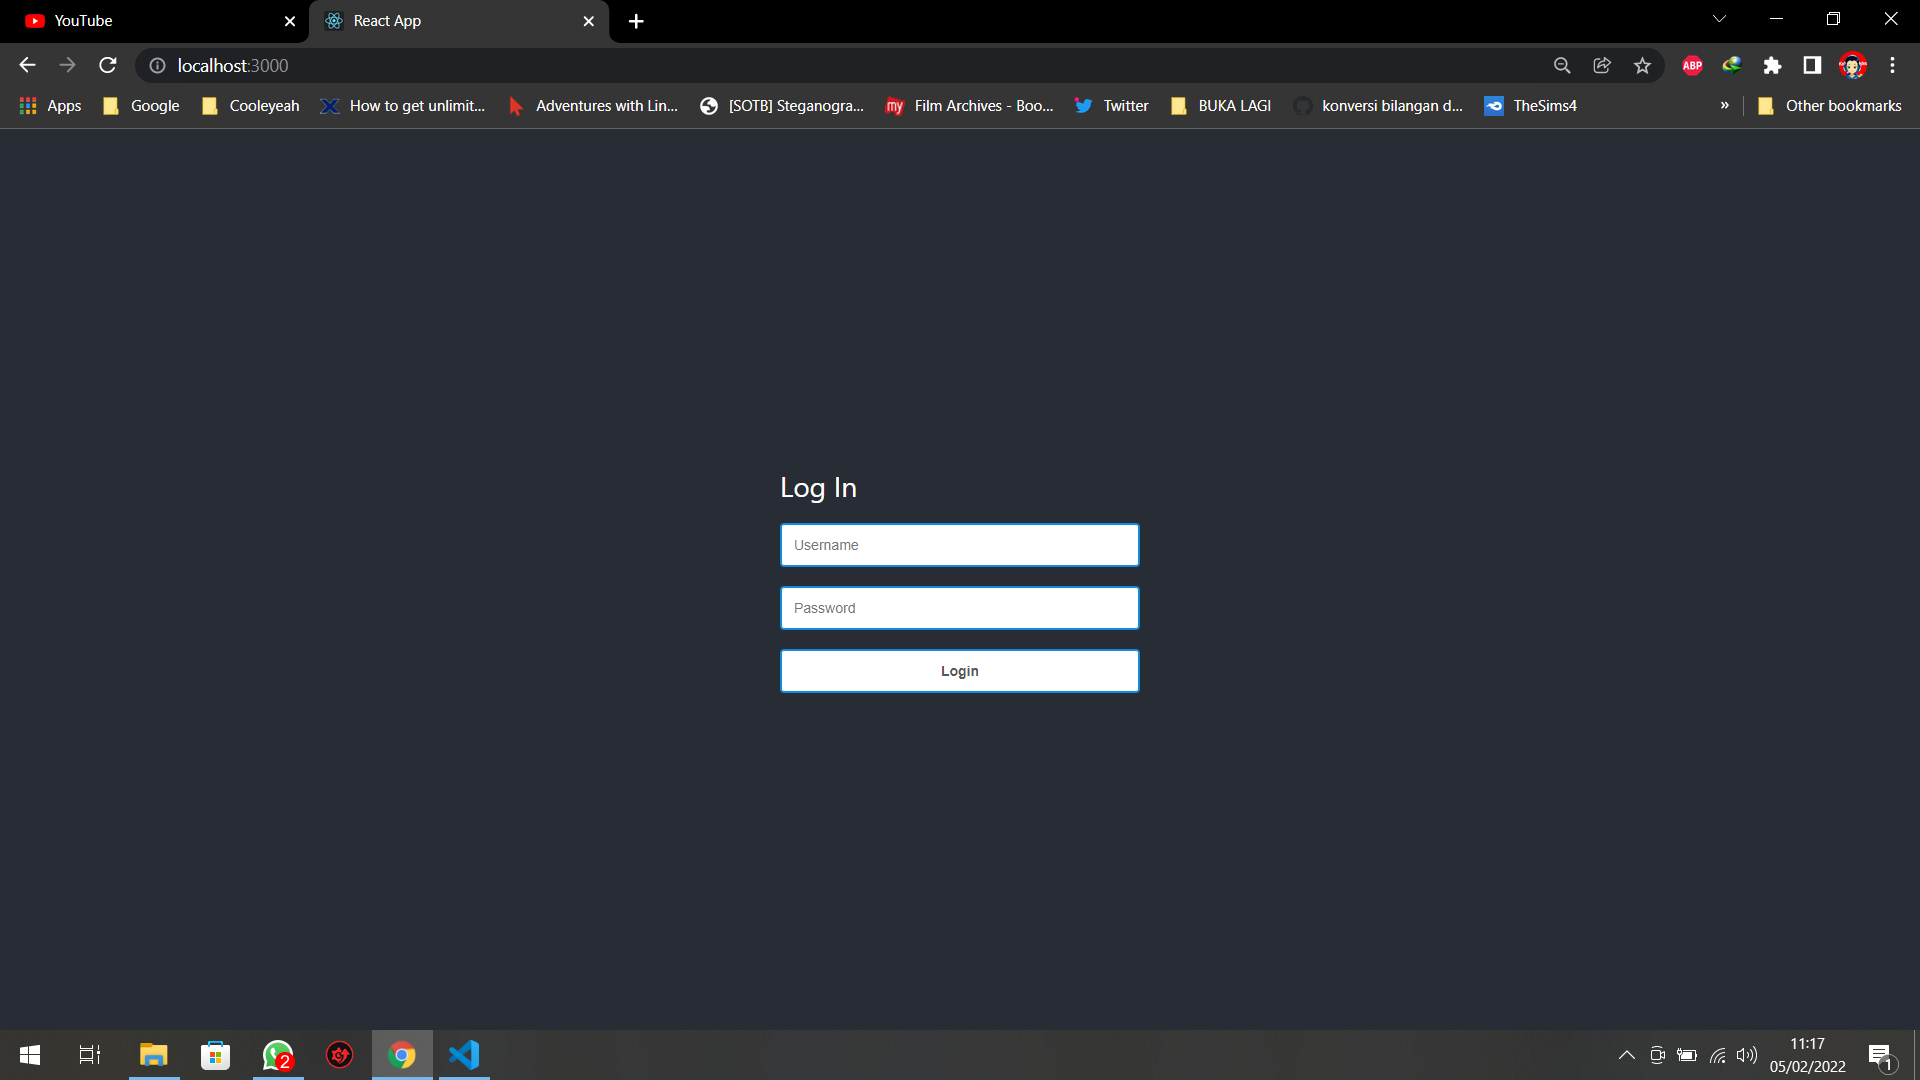Open the Twitter bookmark
1920x1080 pixels.
coord(1112,105)
